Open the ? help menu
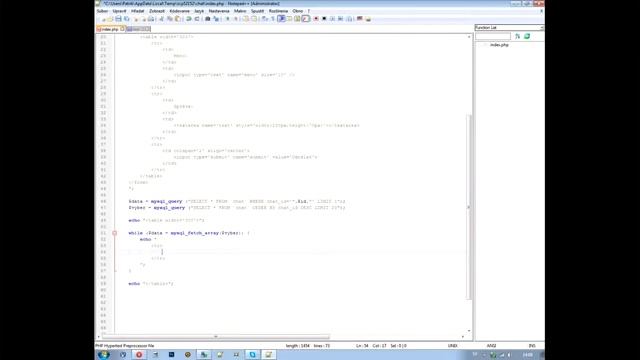 309,11
